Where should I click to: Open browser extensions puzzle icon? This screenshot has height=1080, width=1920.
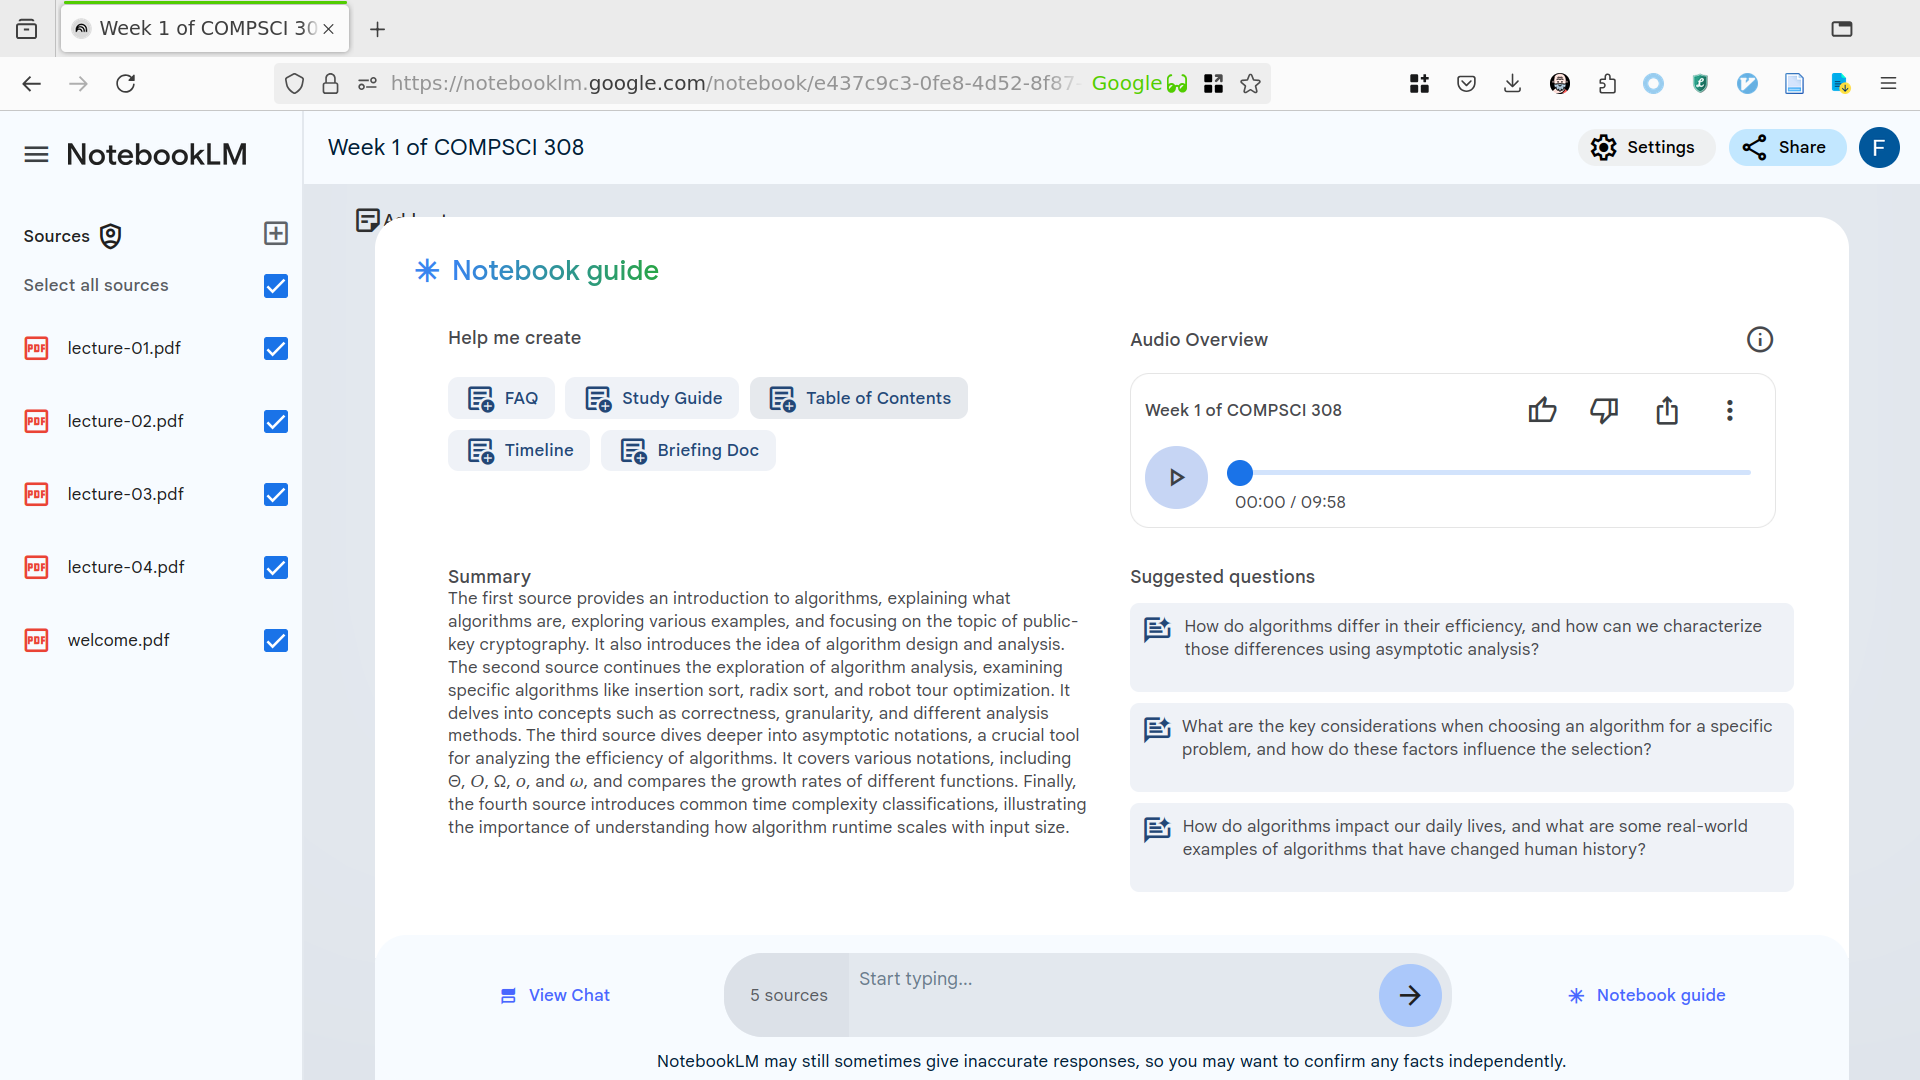pyautogui.click(x=1607, y=84)
